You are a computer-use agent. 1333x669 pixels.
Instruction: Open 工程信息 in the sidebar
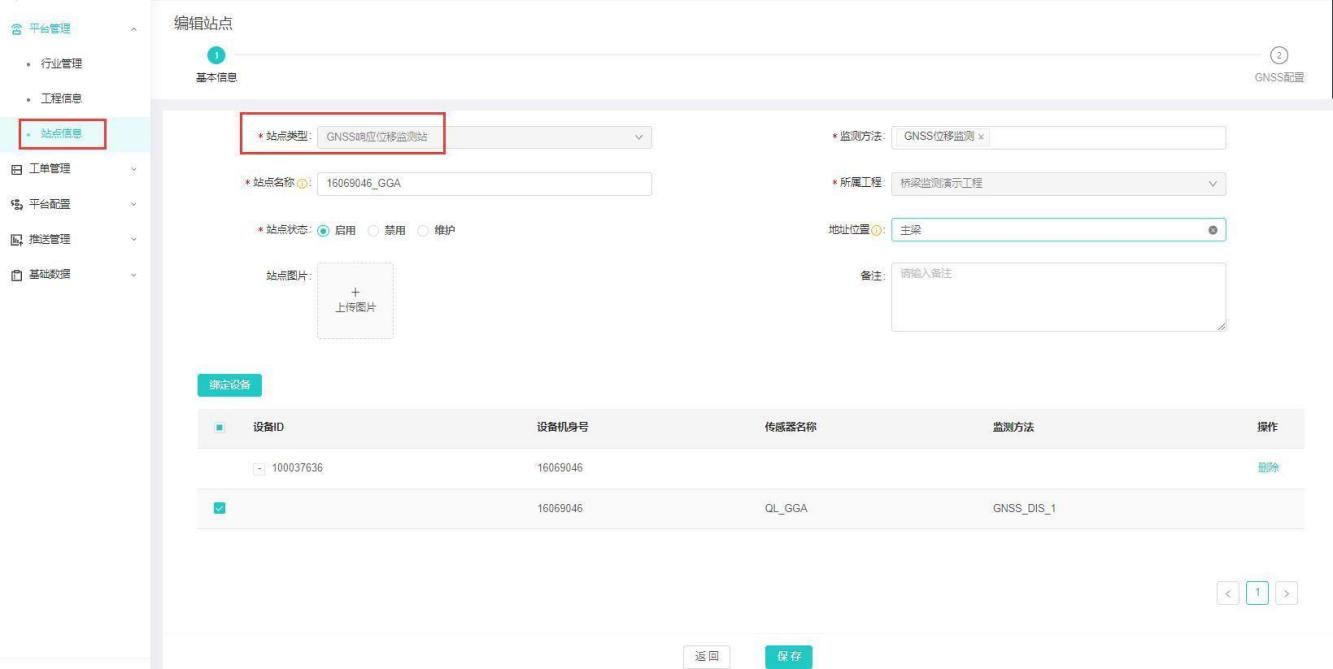tap(61, 98)
